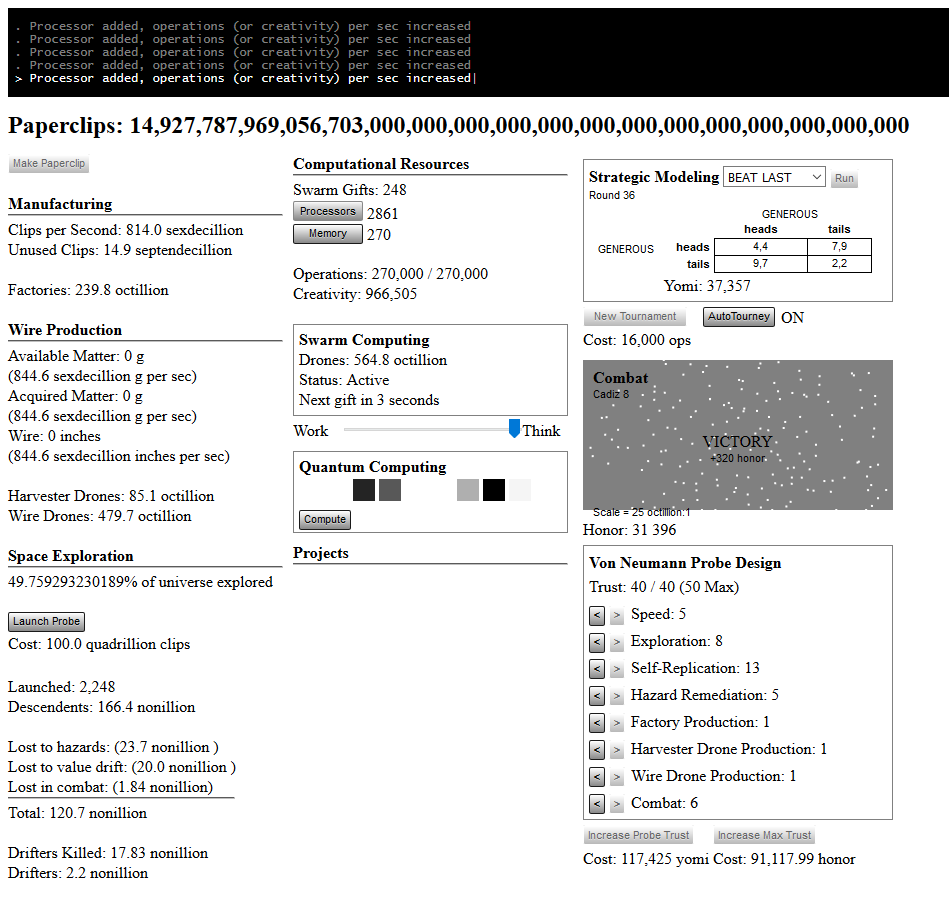Viewport: 949px width, 901px height.
Task: Click the tournament cost 16,000 ops
Action: (x=637, y=341)
